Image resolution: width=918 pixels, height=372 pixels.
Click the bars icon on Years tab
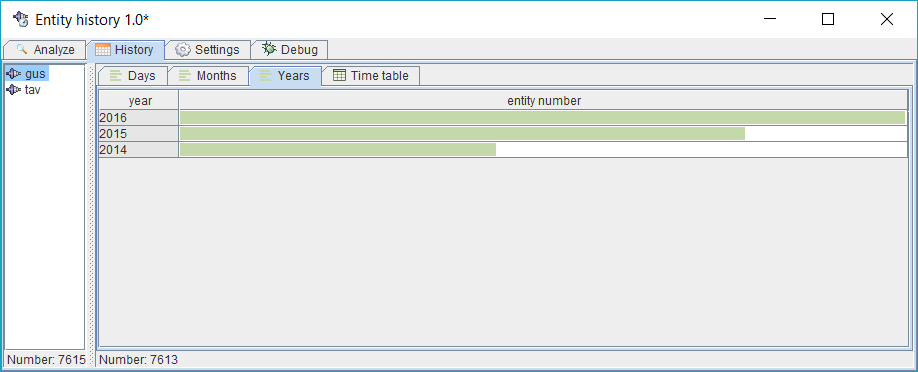[x=266, y=76]
